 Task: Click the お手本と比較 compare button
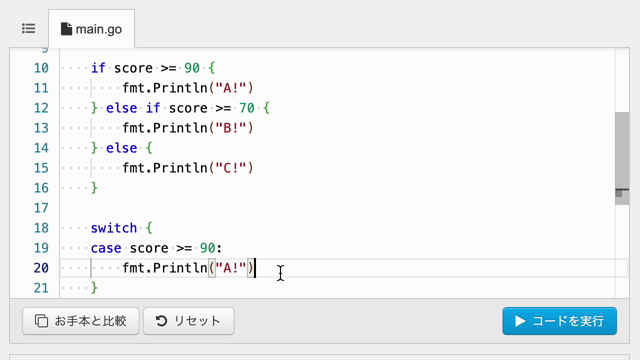(x=81, y=321)
